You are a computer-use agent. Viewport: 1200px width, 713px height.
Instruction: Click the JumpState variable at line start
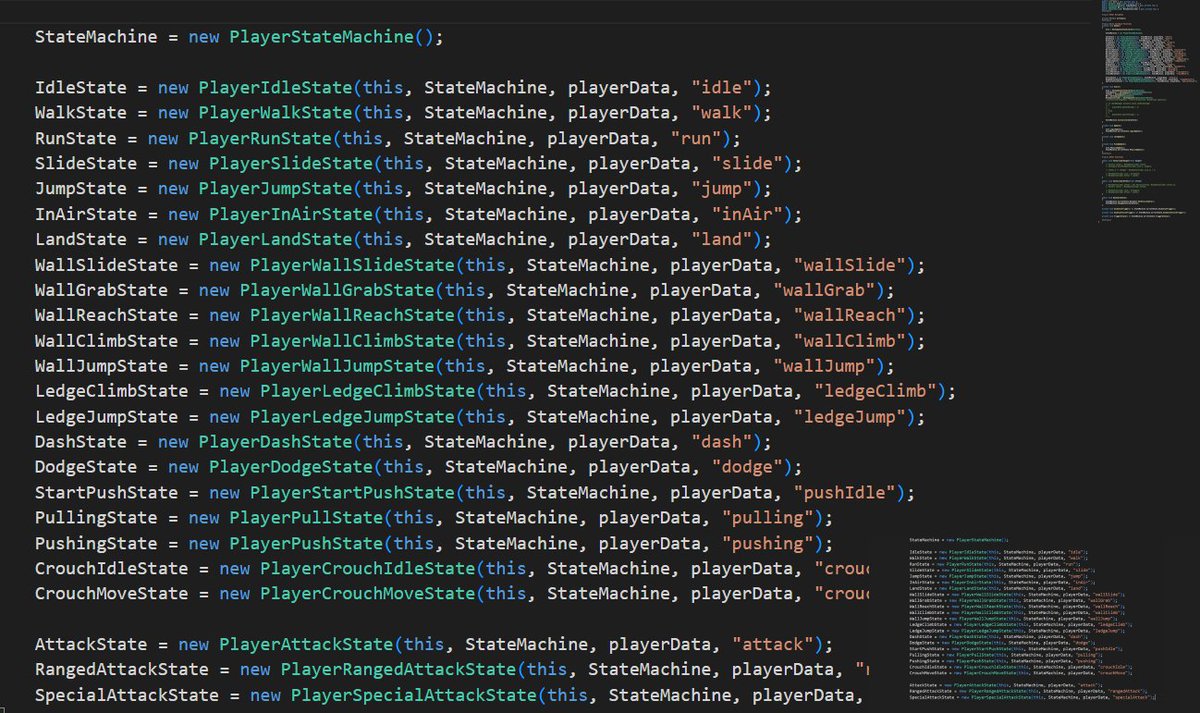(81, 189)
